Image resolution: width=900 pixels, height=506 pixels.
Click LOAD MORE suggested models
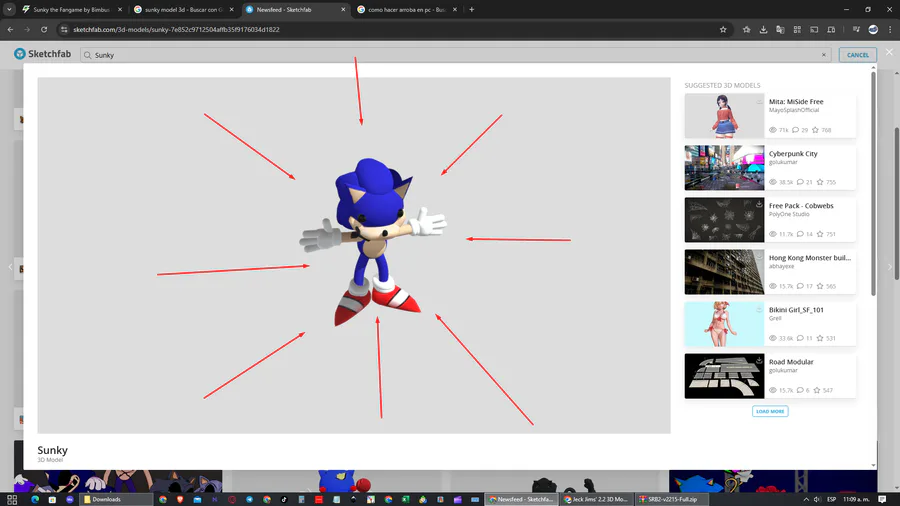[x=770, y=411]
